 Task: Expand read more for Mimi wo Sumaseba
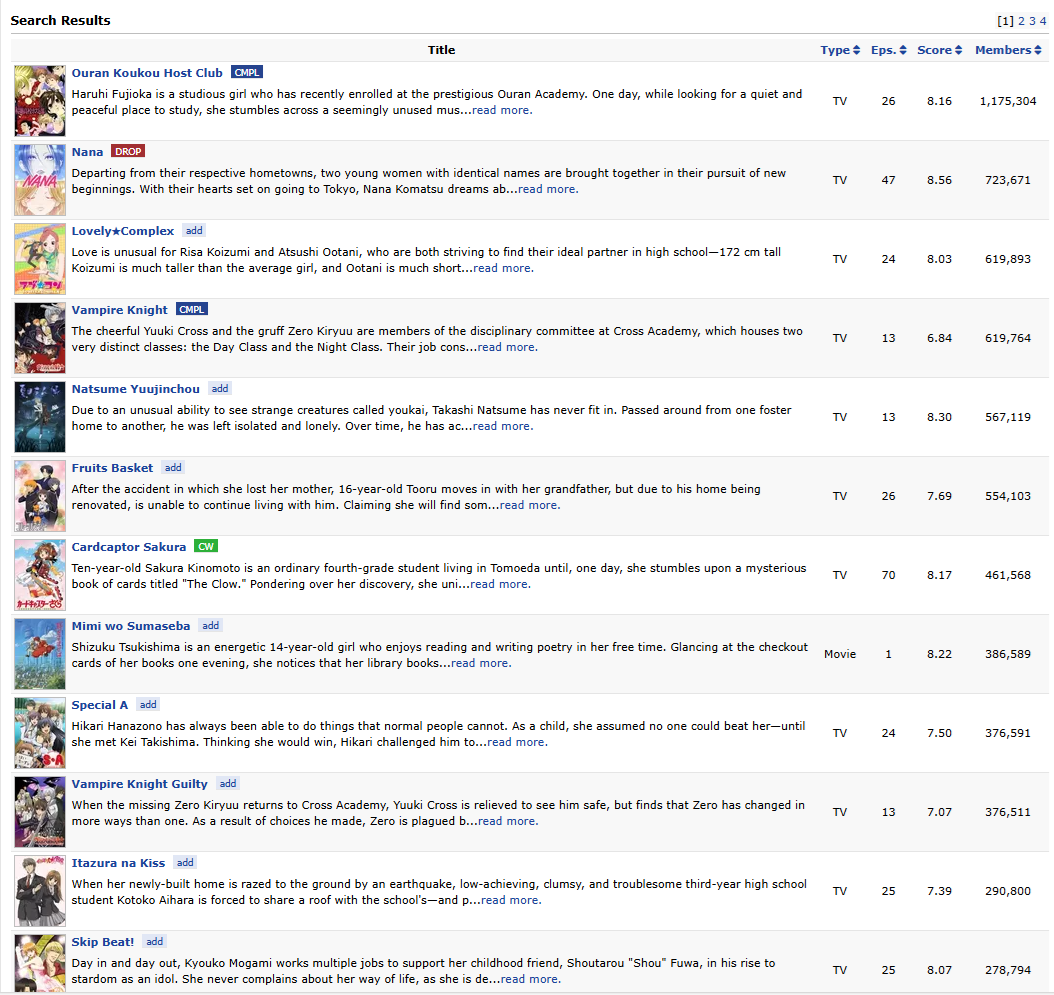pyautogui.click(x=481, y=663)
